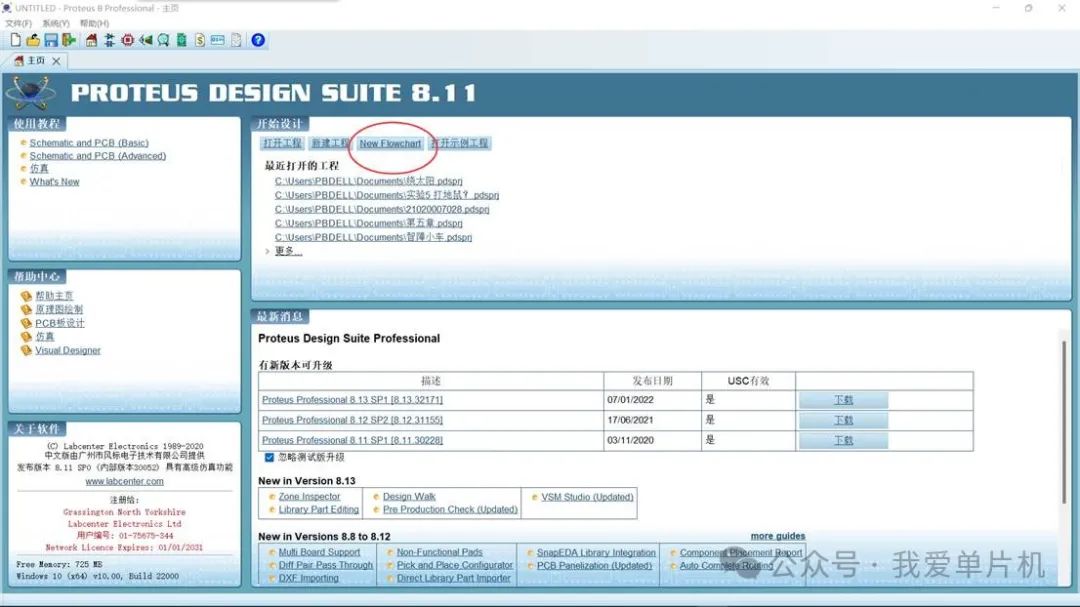The image size is (1080, 607).
Task: Download Proteus Professional 8.13 SP1 with 下载
Action: (x=843, y=400)
